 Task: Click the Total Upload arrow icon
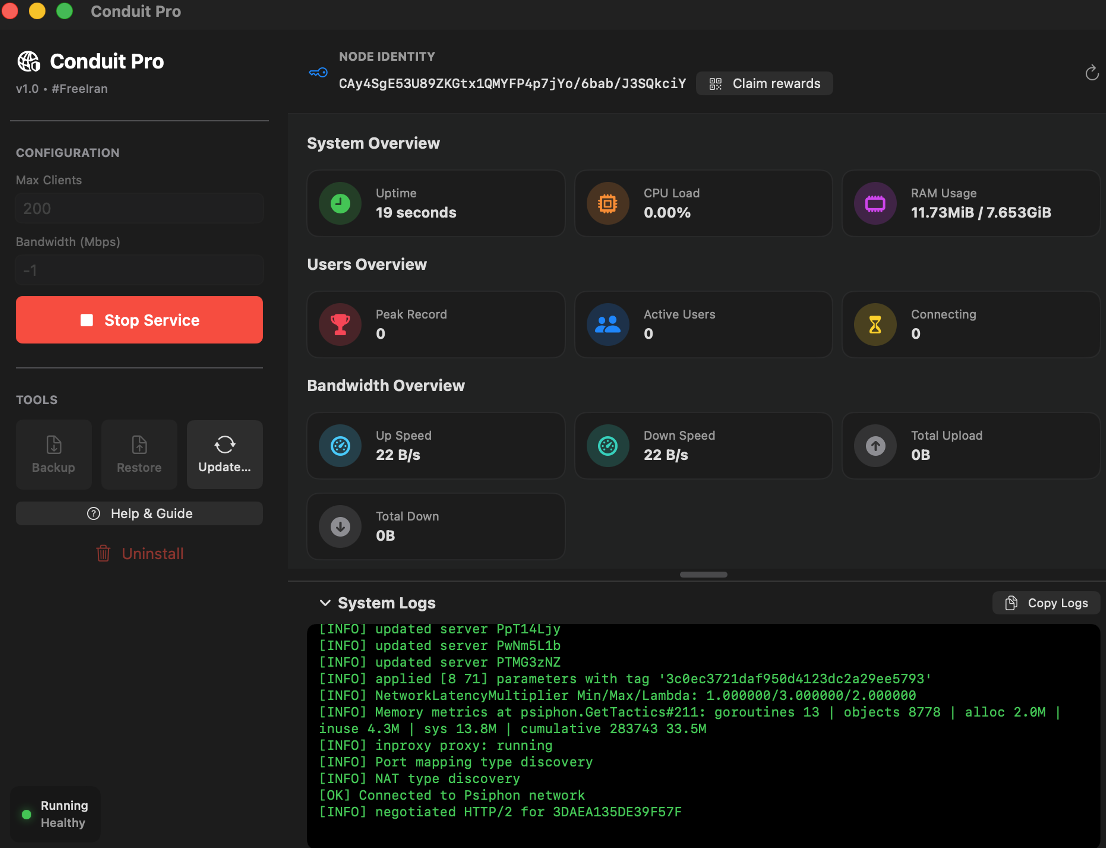874,446
